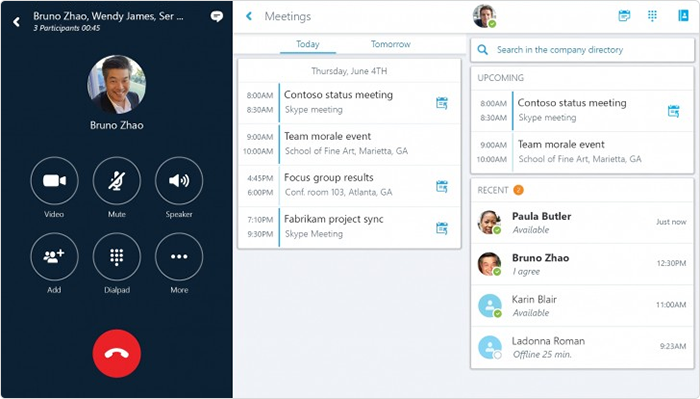Go back from the call screen
The height and width of the screenshot is (399, 700).
[x=17, y=21]
